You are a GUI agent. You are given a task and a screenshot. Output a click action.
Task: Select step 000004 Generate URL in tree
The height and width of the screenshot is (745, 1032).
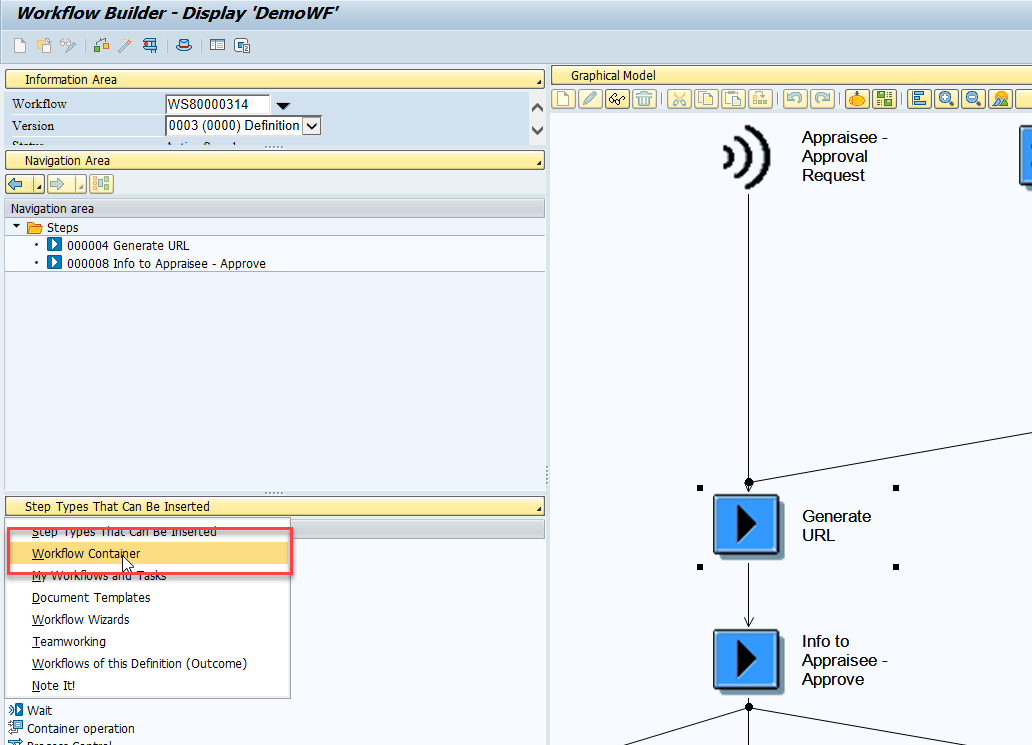(128, 245)
